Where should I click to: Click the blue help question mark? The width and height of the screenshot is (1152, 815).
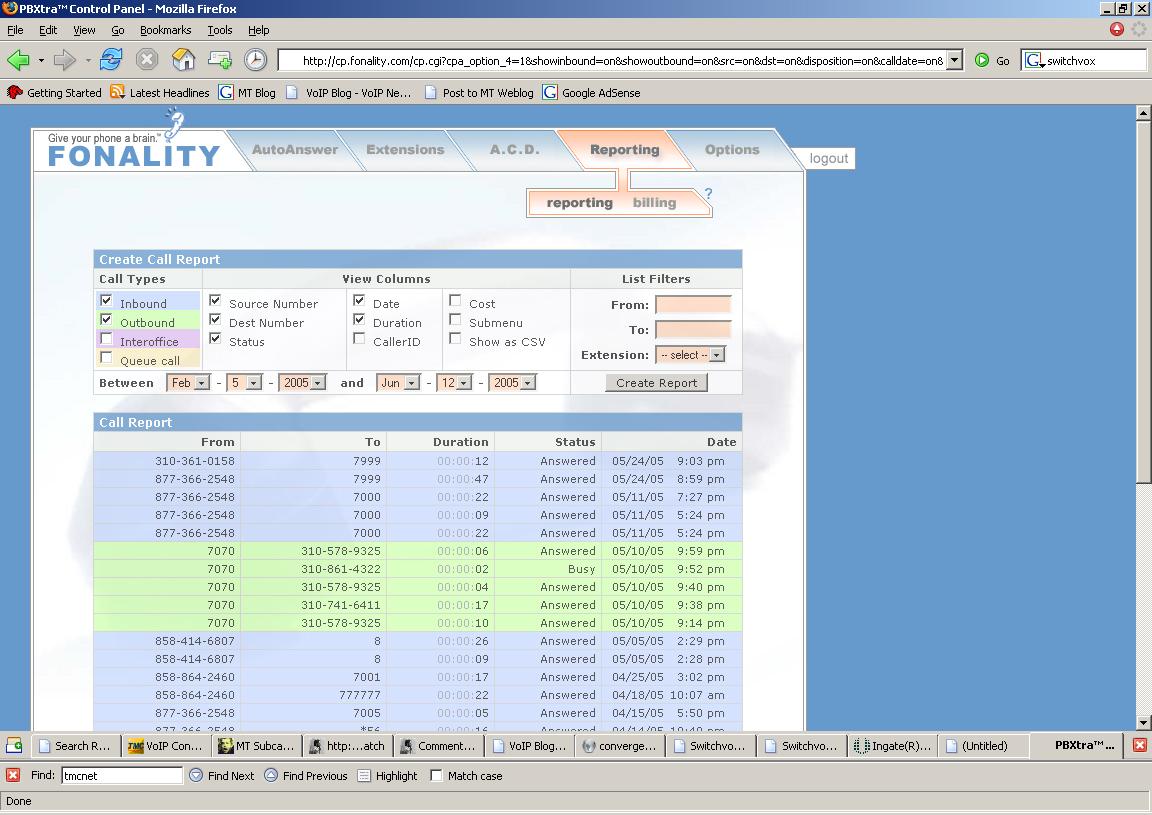click(x=708, y=194)
